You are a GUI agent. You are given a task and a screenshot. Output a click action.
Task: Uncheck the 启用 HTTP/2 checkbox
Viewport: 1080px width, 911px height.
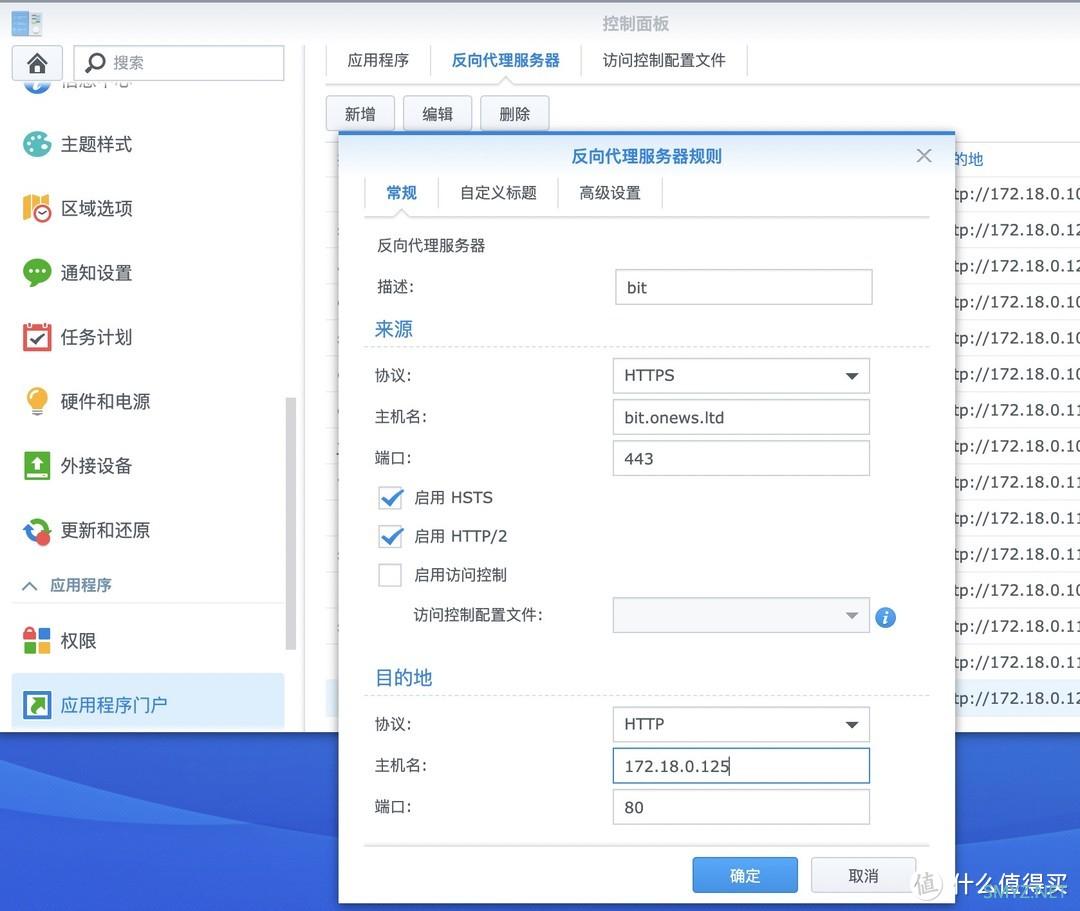pos(390,537)
